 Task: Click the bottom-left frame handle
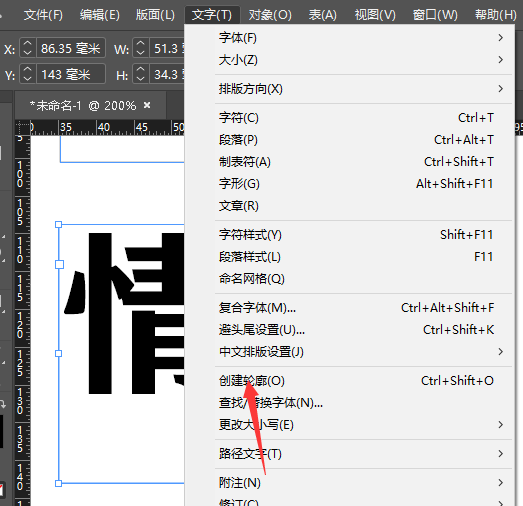click(58, 483)
